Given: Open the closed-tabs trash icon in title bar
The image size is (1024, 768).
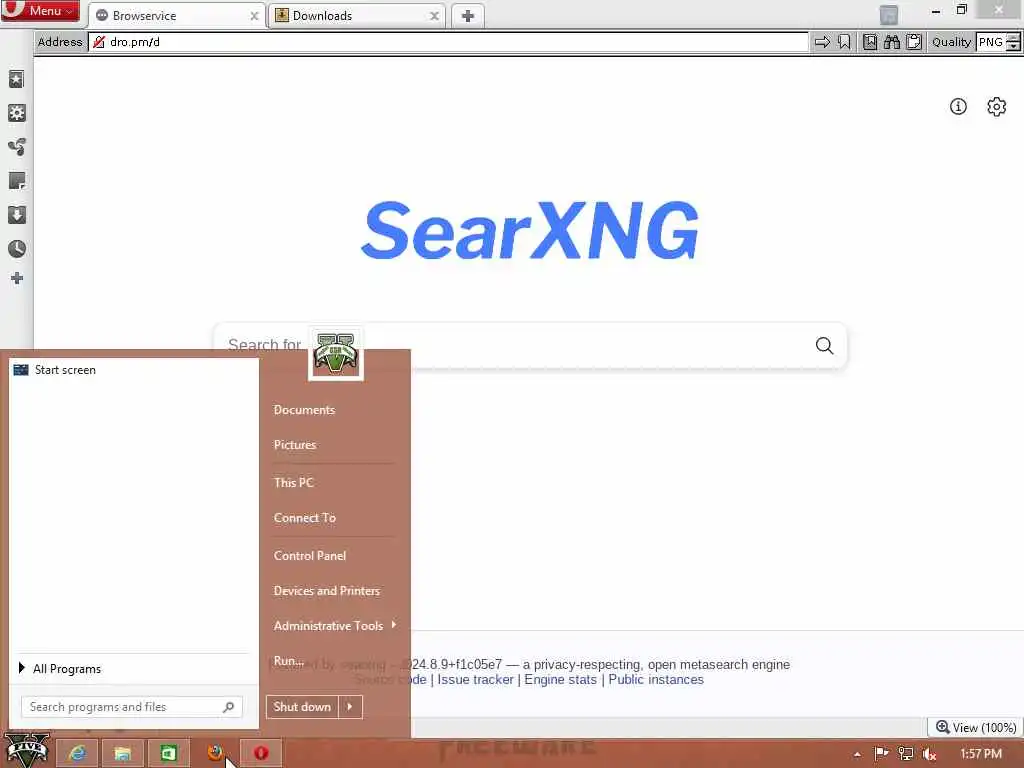Looking at the screenshot, I should point(889,15).
